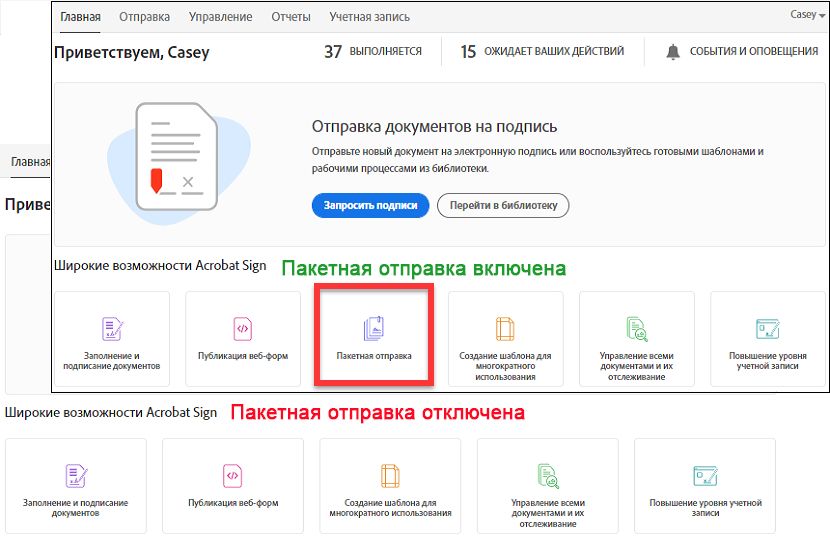Screen dimensions: 830x538
Task: Click Заполнение и подписание icon in top window
Action: click(x=112, y=328)
